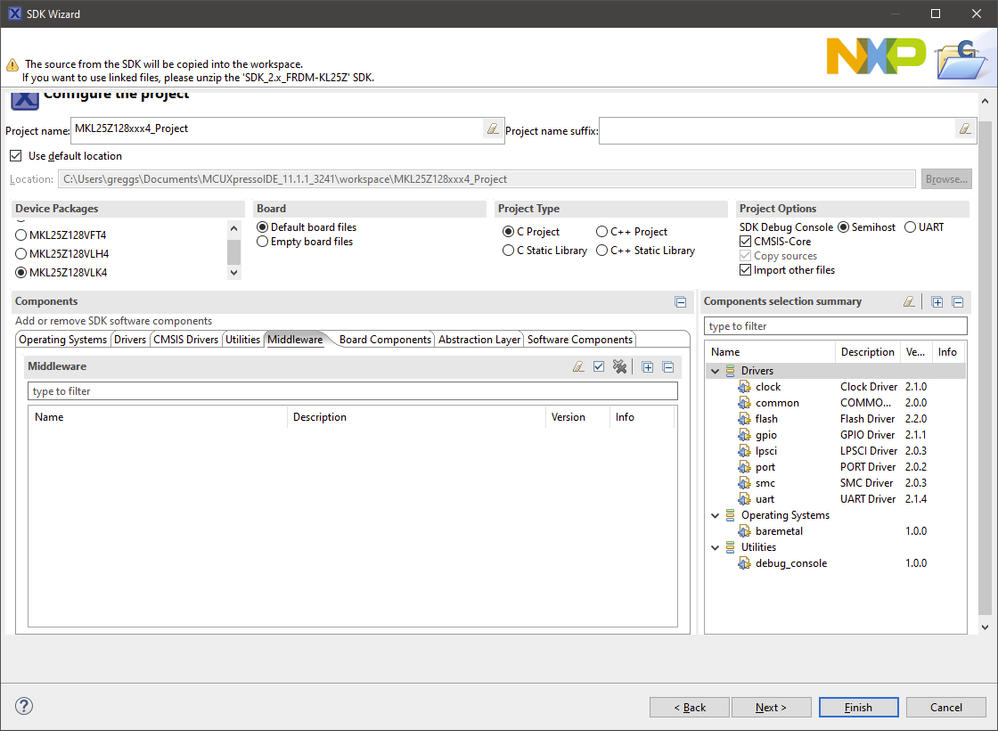
Task: Click main page scroll up arrow
Action: coord(985,101)
